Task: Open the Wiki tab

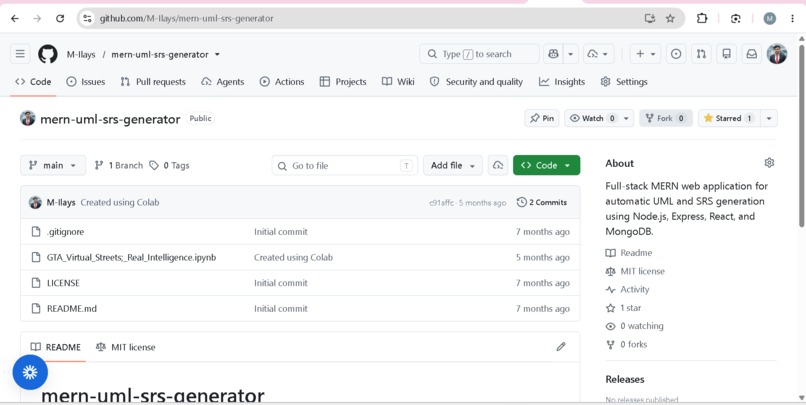Action: (398, 82)
